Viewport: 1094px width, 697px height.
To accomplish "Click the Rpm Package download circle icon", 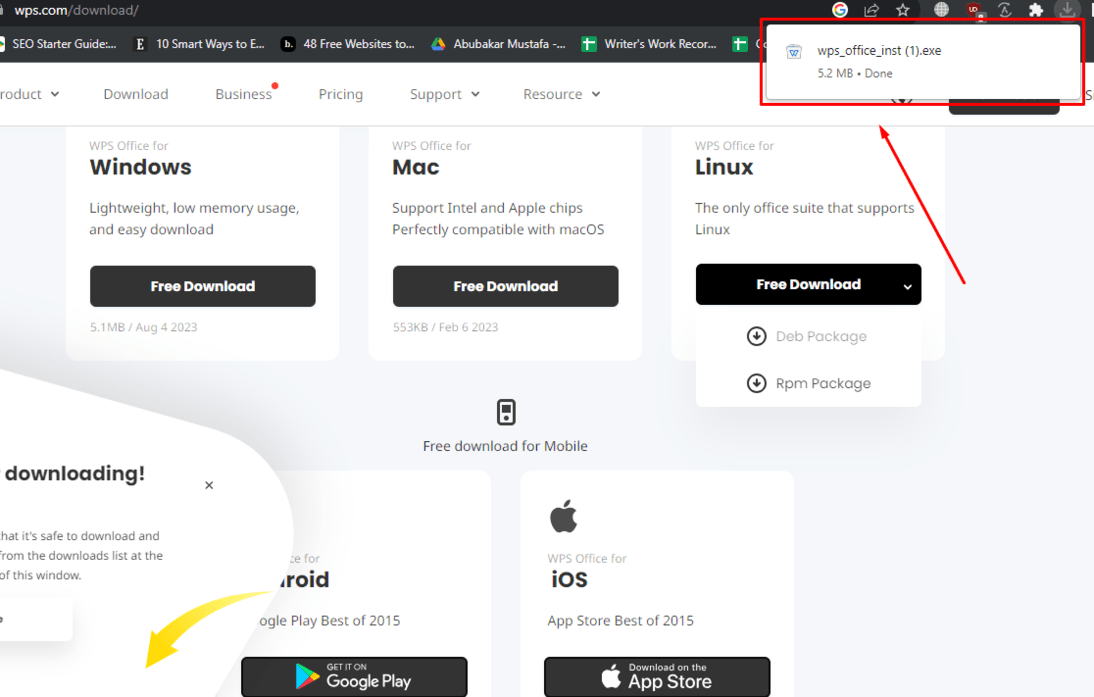I will coord(757,383).
